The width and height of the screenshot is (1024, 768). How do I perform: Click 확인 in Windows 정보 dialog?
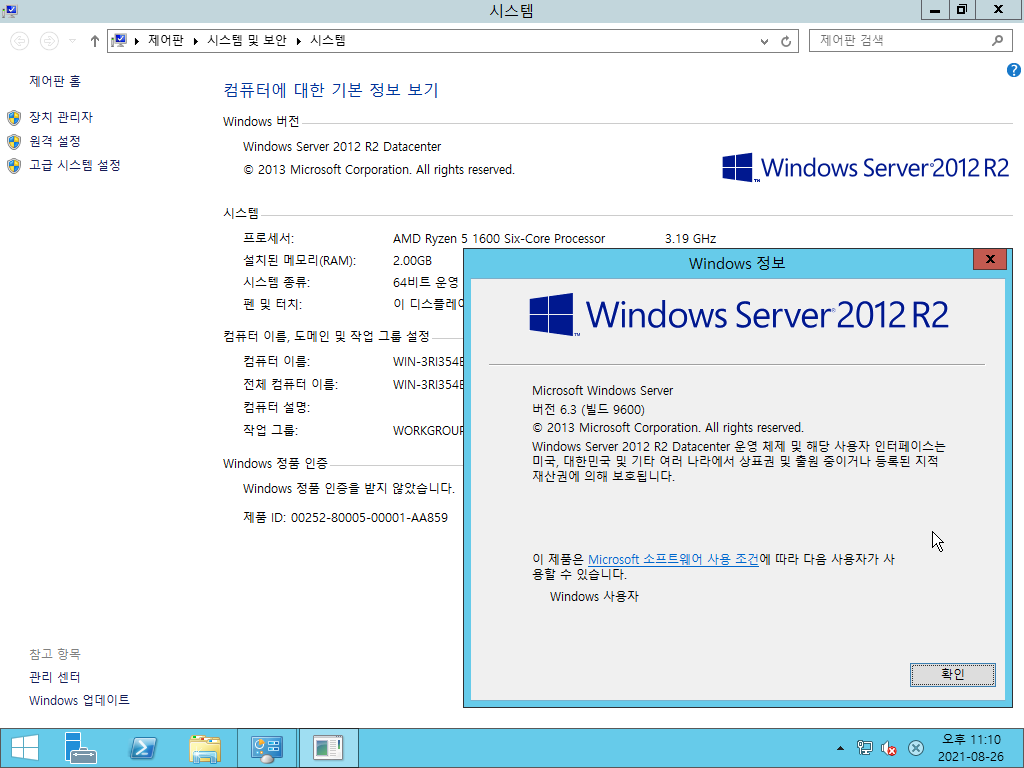click(953, 675)
